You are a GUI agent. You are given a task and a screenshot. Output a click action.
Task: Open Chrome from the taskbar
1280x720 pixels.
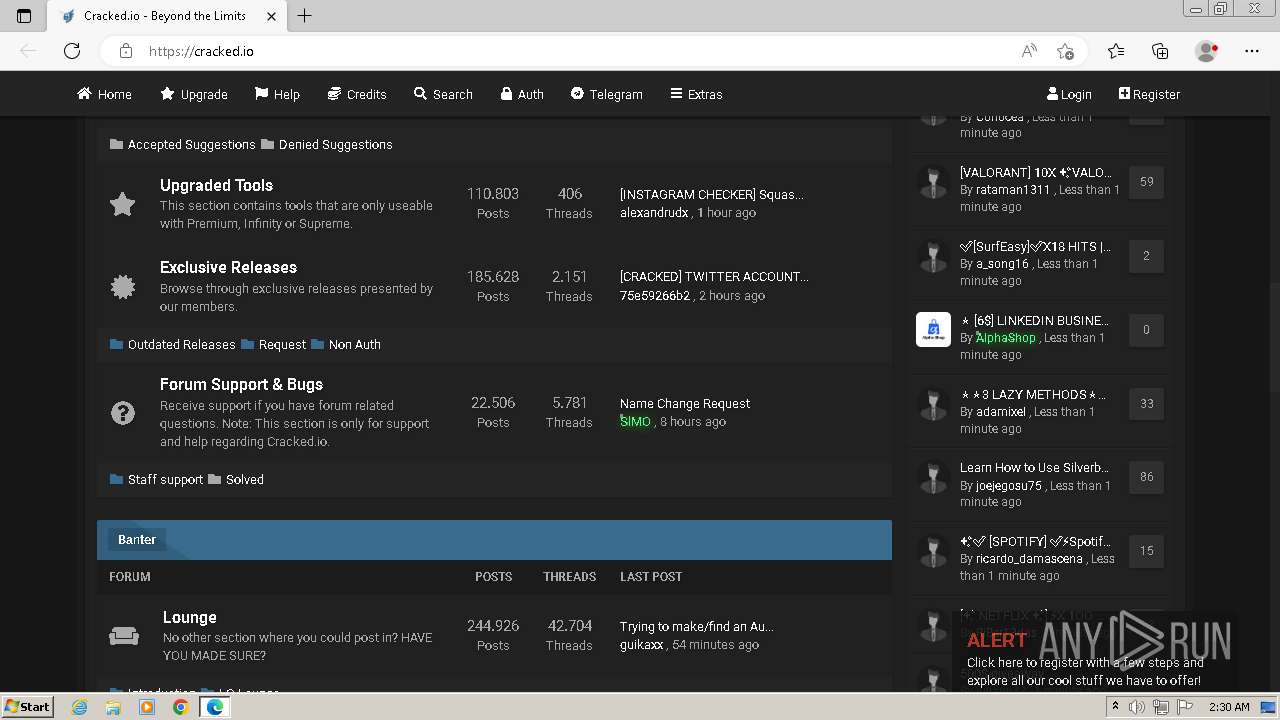point(180,707)
